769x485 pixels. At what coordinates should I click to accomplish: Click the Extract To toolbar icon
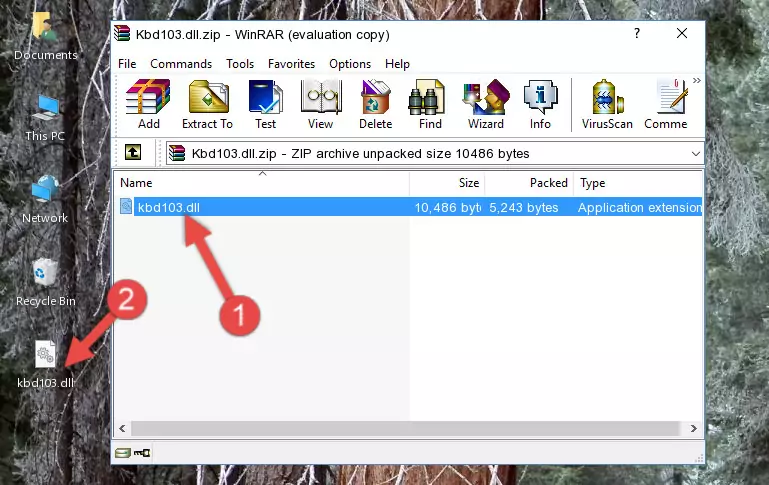207,104
